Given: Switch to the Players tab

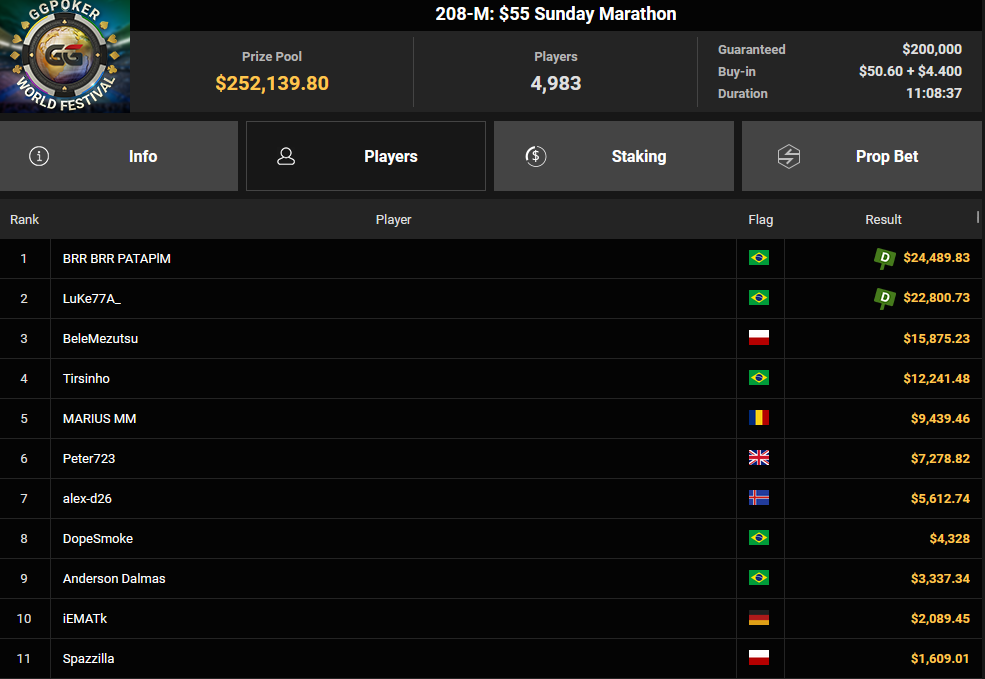Looking at the screenshot, I should (366, 156).
